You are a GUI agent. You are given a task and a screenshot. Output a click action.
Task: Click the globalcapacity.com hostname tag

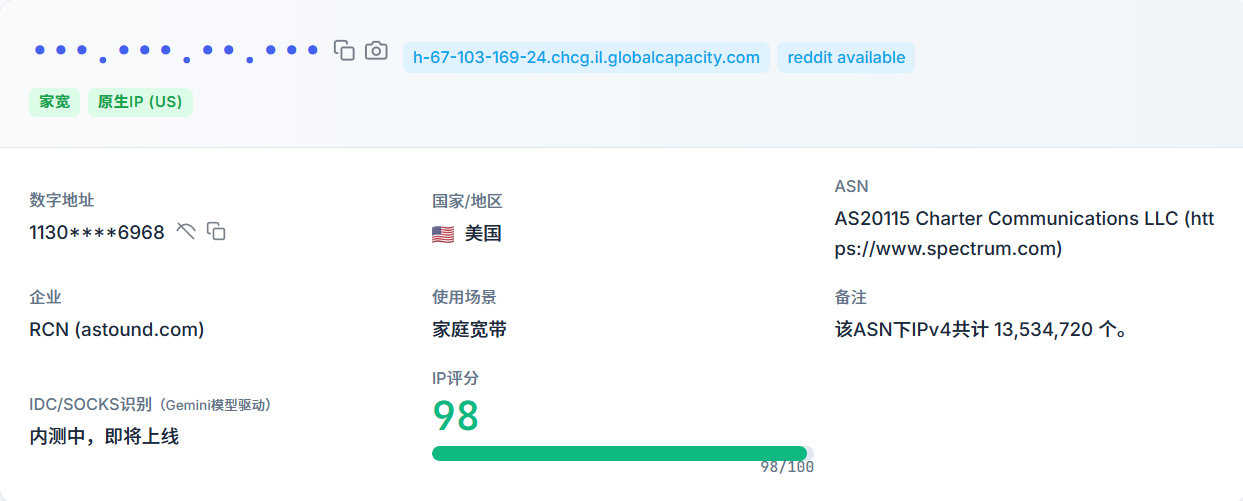(586, 58)
